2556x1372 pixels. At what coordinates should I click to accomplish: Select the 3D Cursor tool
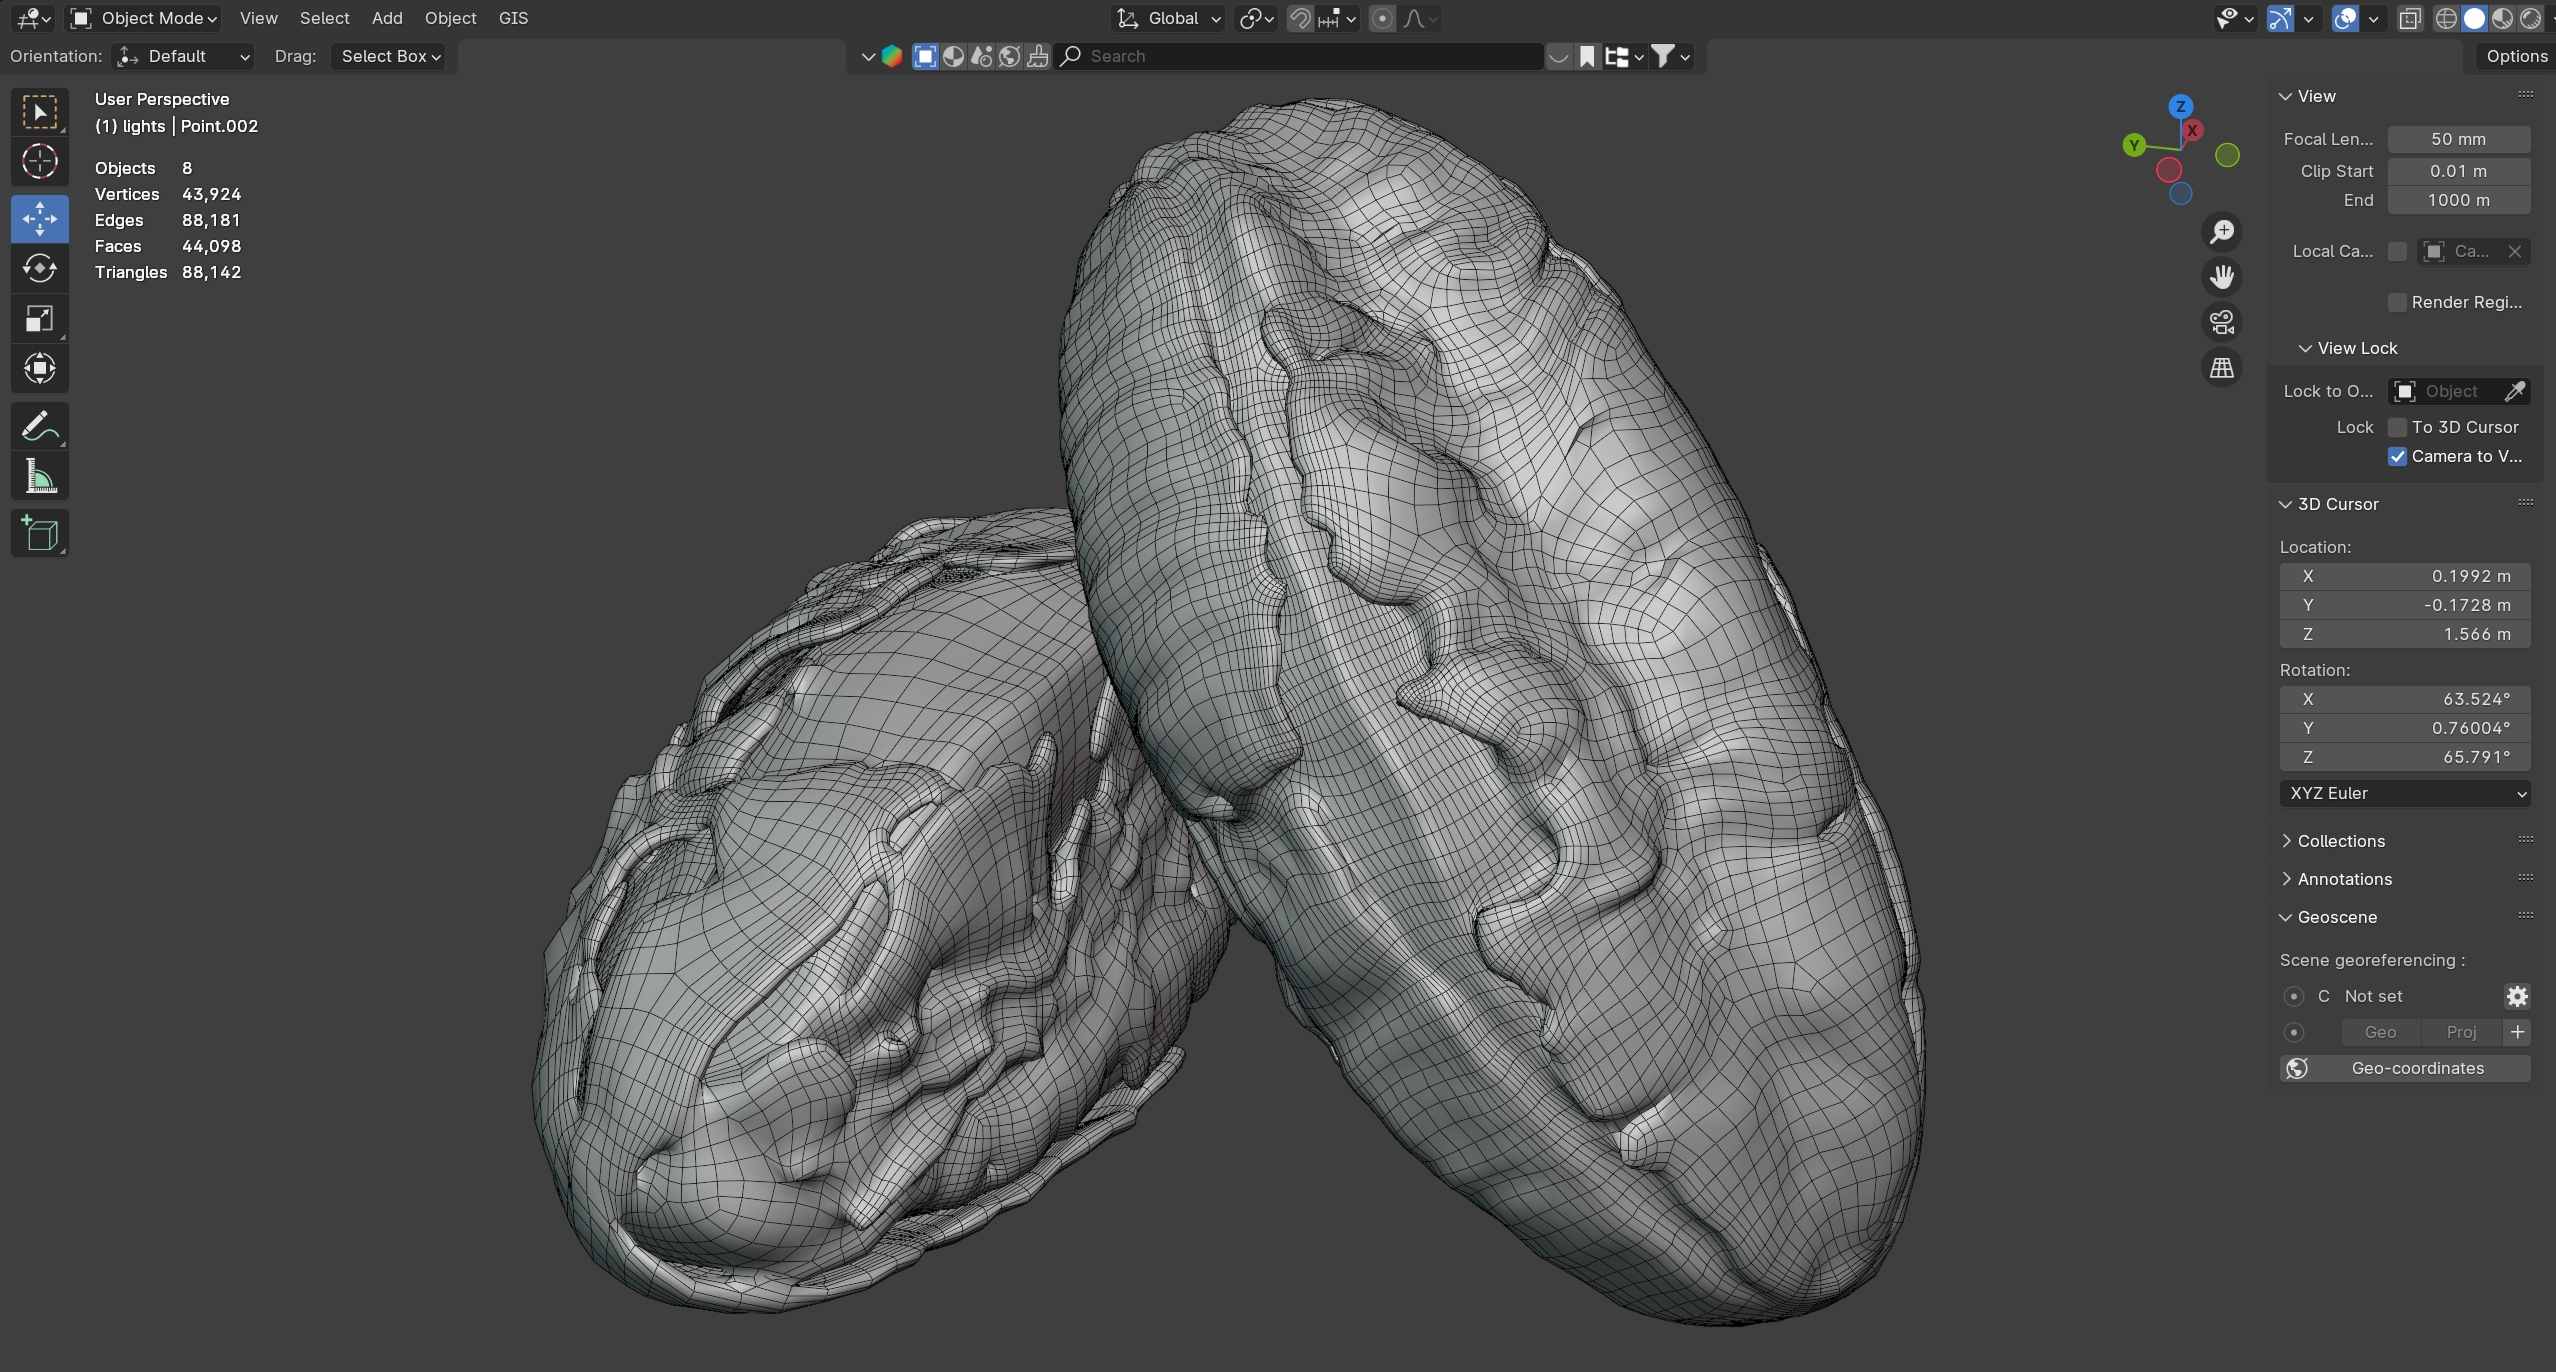(40, 162)
